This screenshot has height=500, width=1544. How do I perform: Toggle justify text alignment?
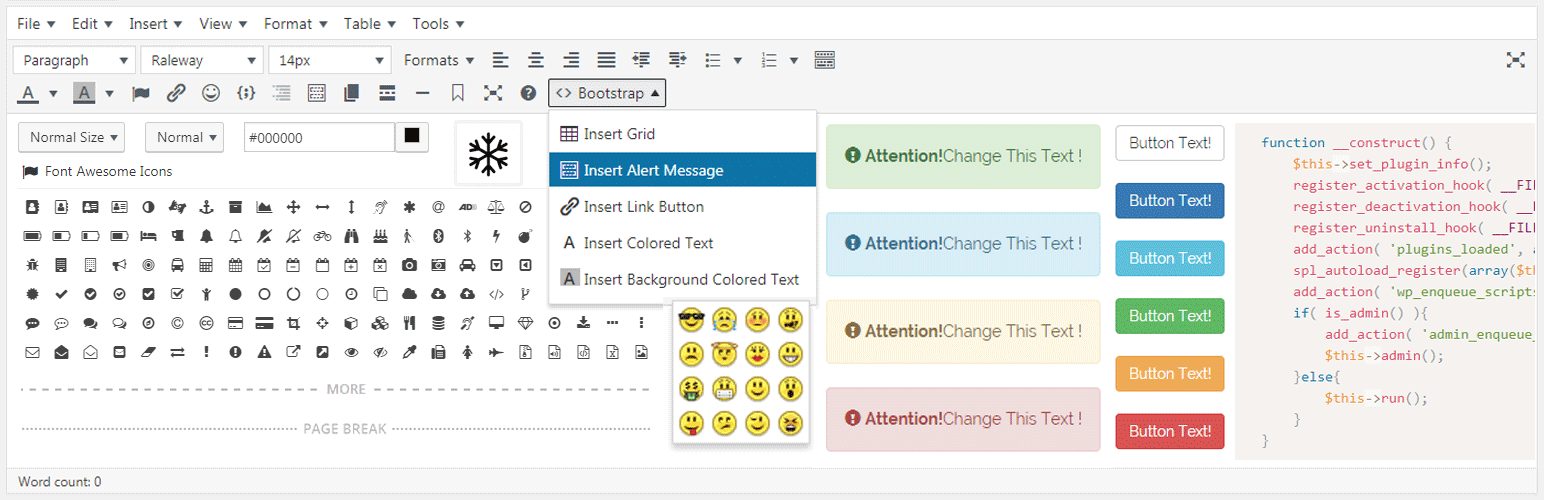click(x=606, y=60)
